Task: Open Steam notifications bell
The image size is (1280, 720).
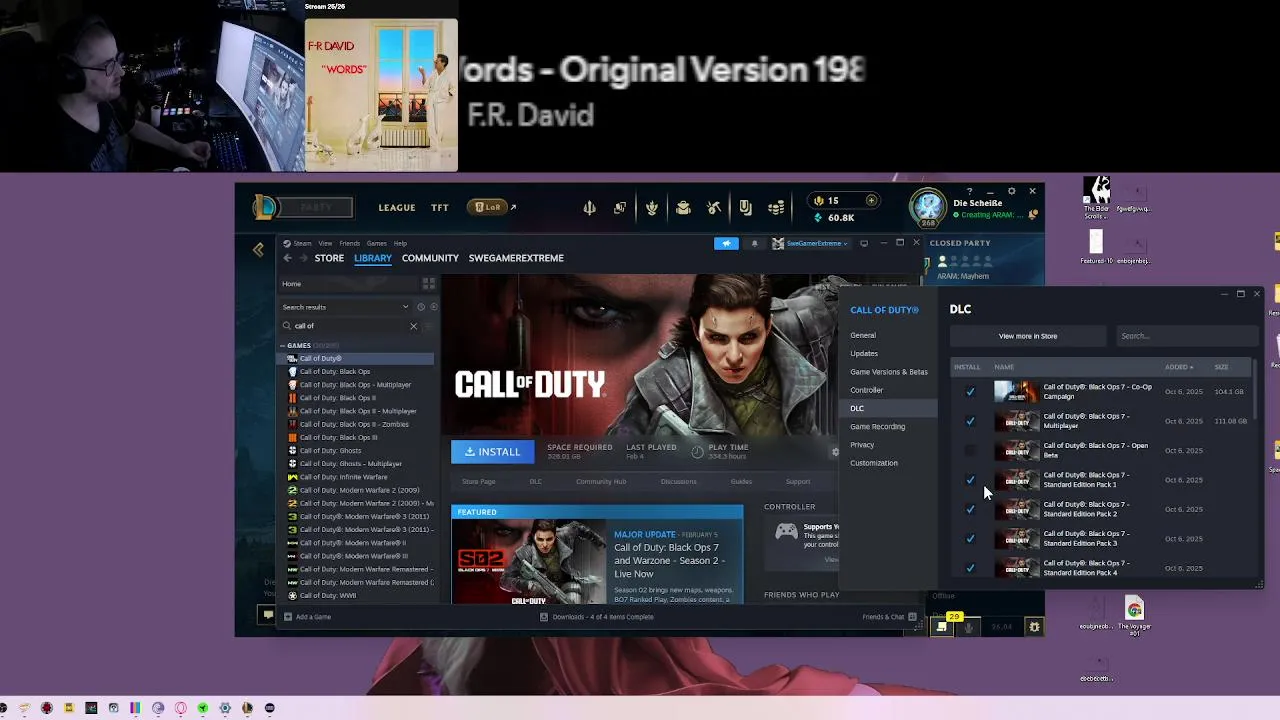Action: click(x=754, y=243)
